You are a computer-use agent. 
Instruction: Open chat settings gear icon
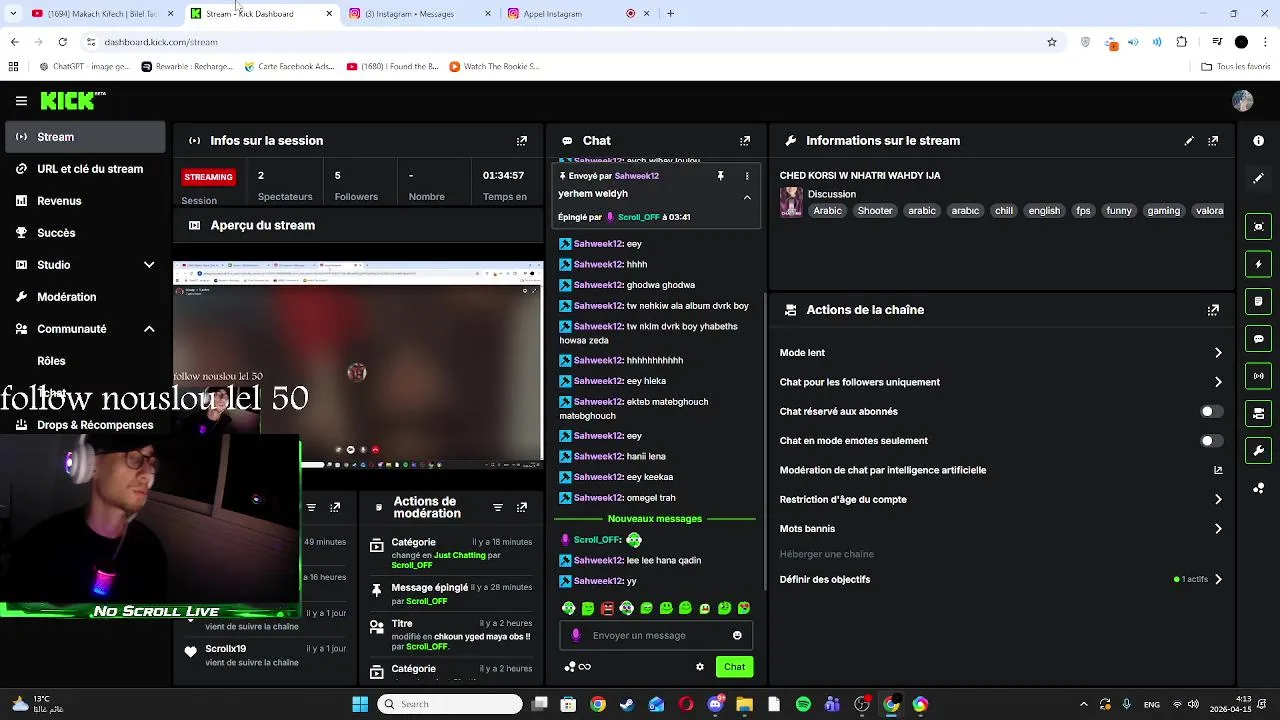[x=700, y=667]
